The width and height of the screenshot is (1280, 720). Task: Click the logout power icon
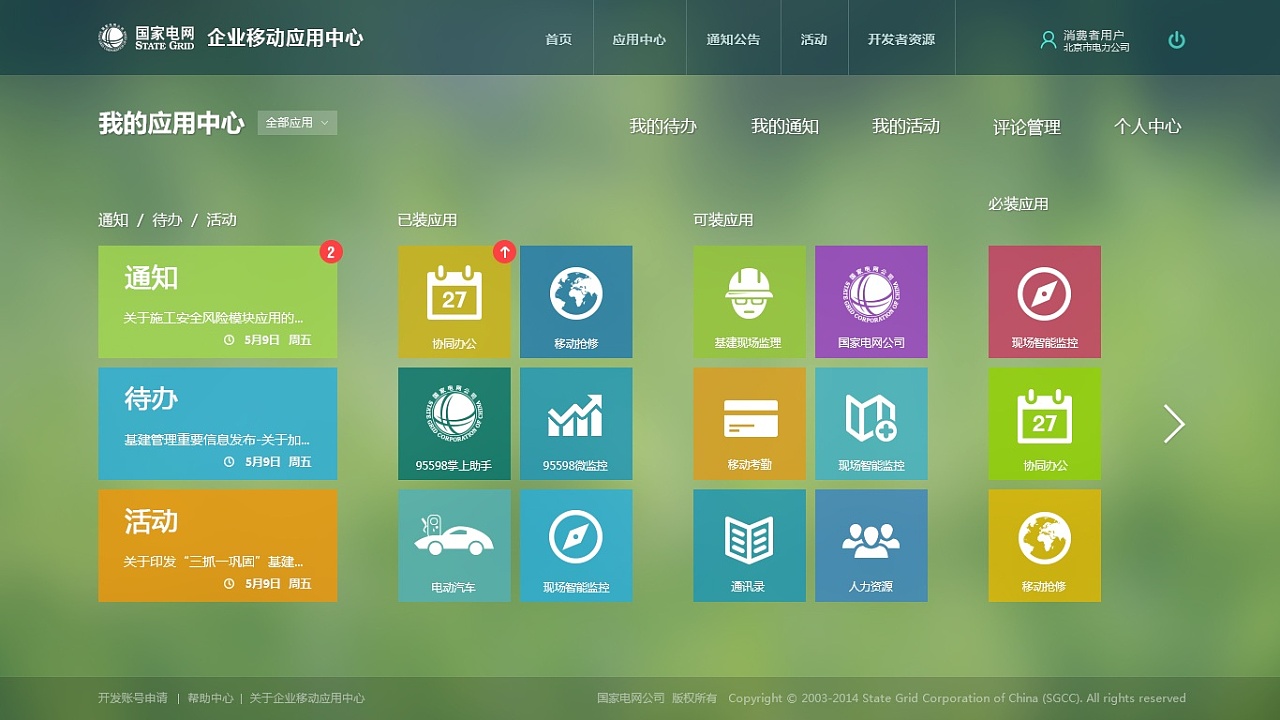(x=1176, y=37)
